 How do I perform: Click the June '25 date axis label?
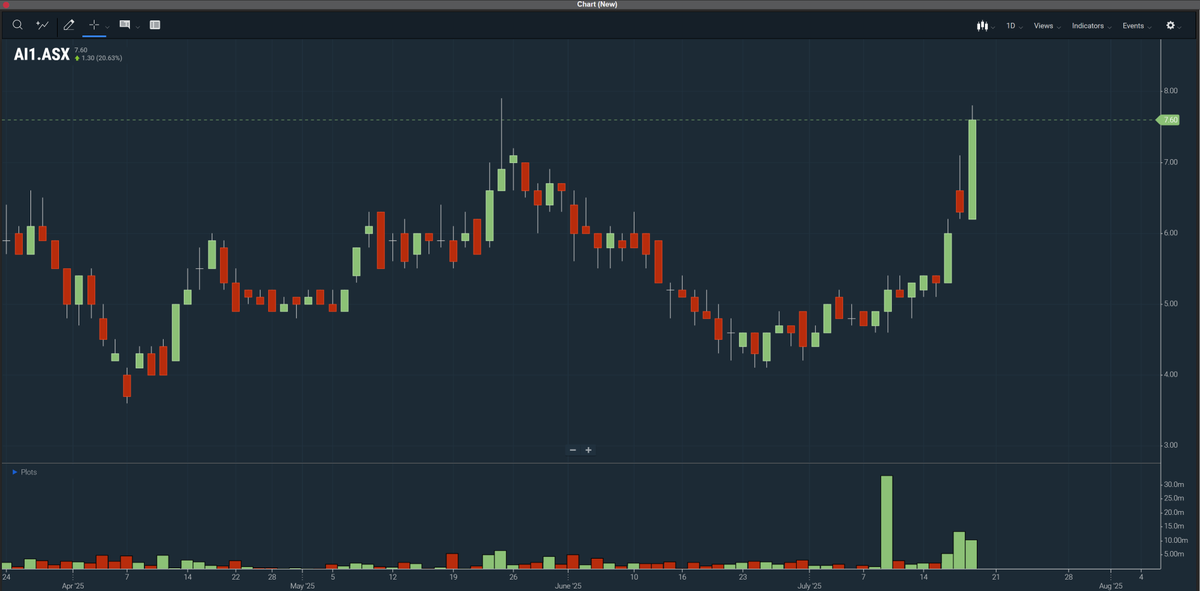click(x=567, y=585)
